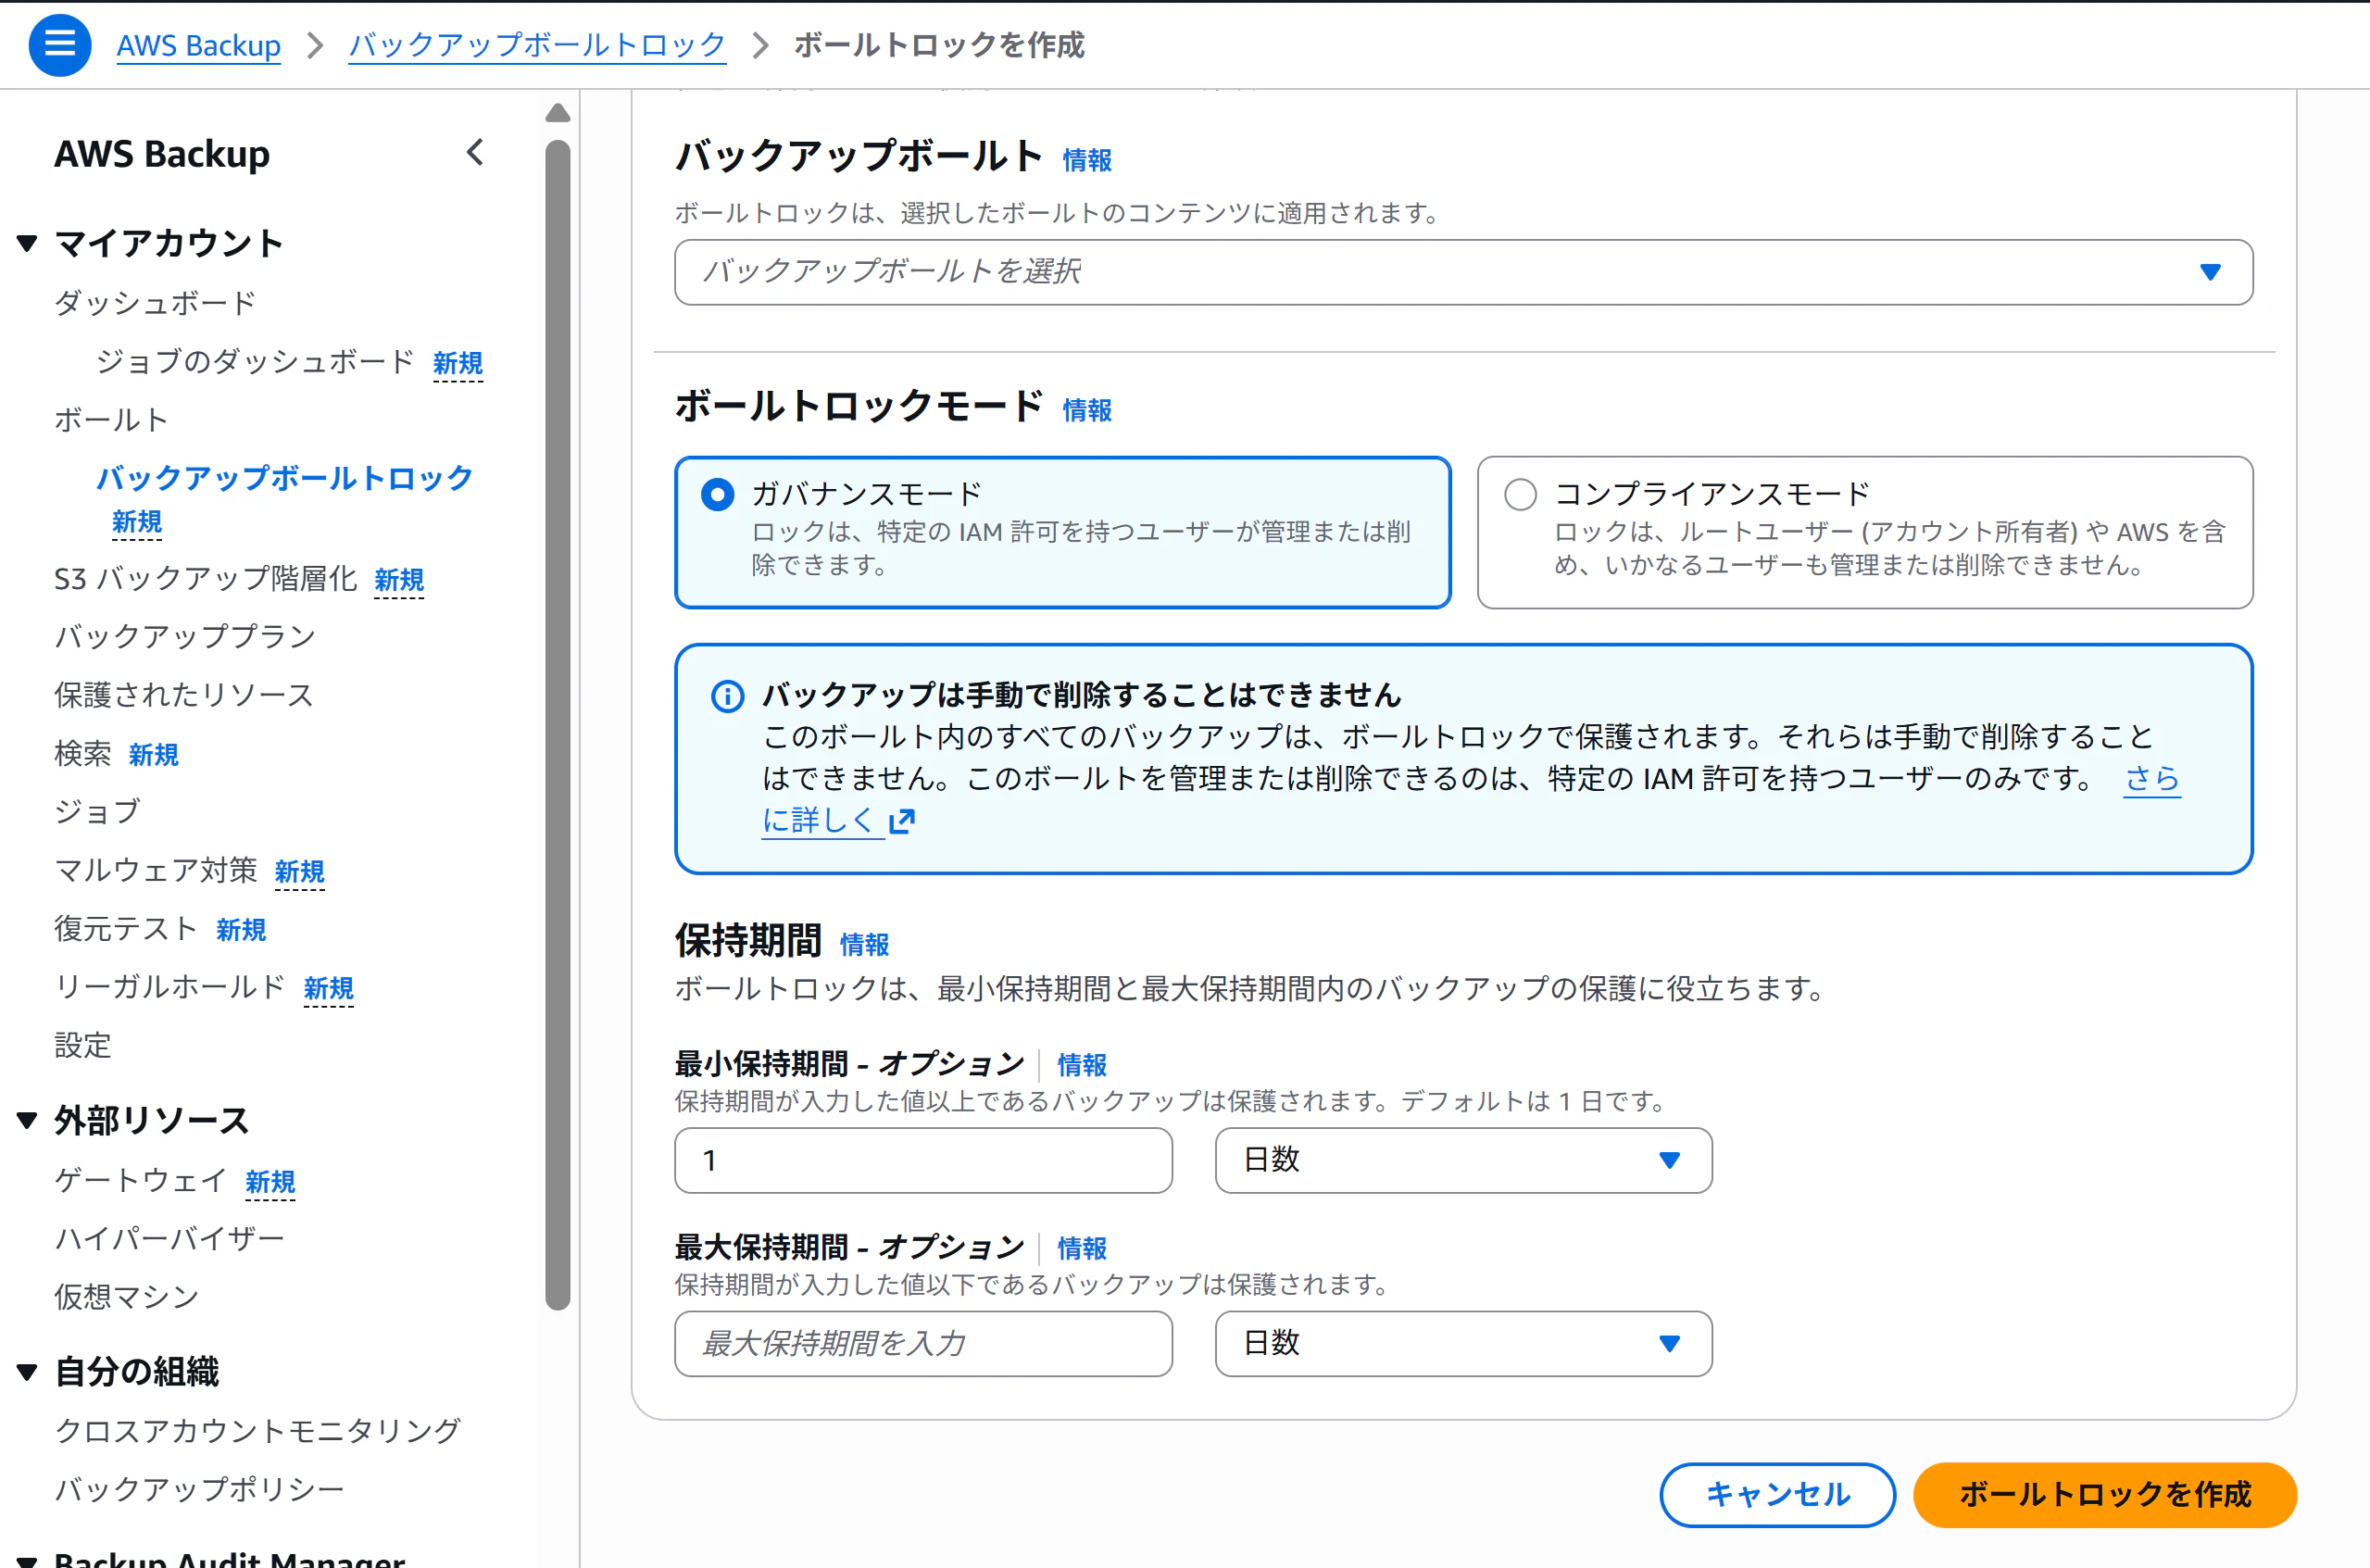
Task: Open the 最大保持期間 unit dropdown (日数)
Action: tap(1463, 1343)
